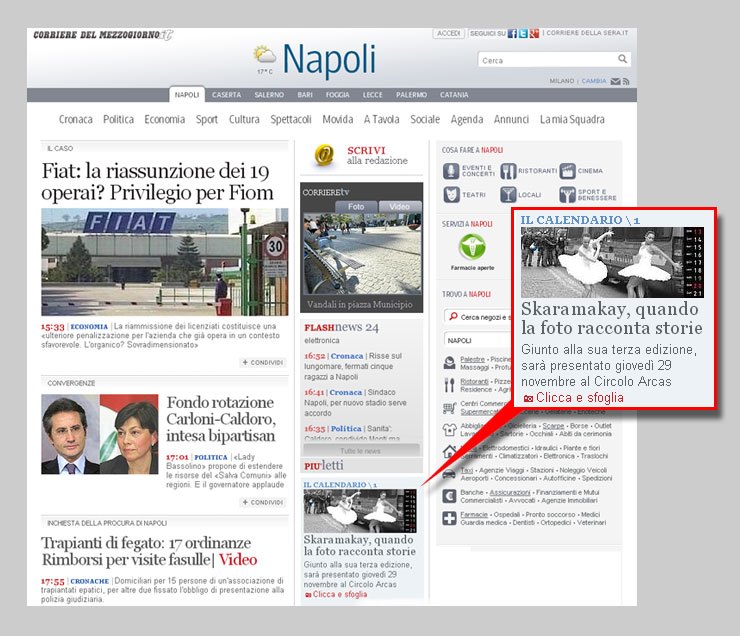Viewport: 740px width, 636px height.
Task: Click the golden @ Scrivi icon
Action: pos(324,155)
